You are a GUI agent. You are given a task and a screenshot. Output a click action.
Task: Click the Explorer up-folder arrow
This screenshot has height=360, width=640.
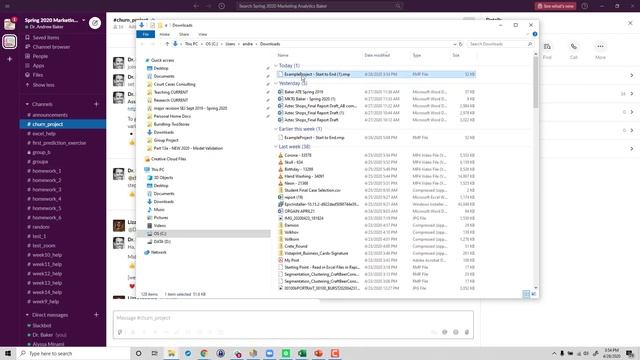167,44
